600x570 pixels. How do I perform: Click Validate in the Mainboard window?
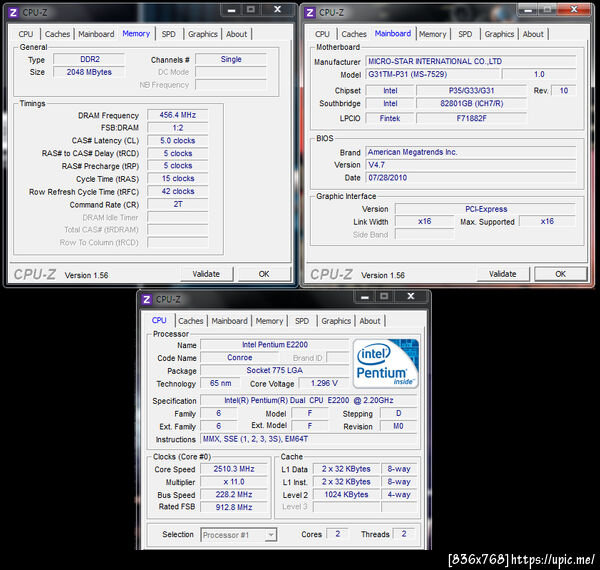[503, 274]
